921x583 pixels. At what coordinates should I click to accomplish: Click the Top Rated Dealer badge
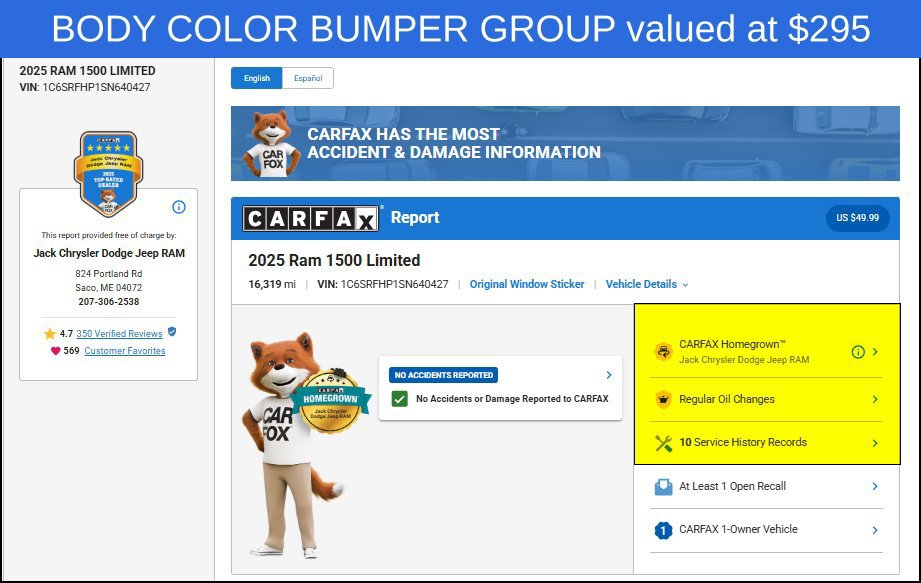108,174
